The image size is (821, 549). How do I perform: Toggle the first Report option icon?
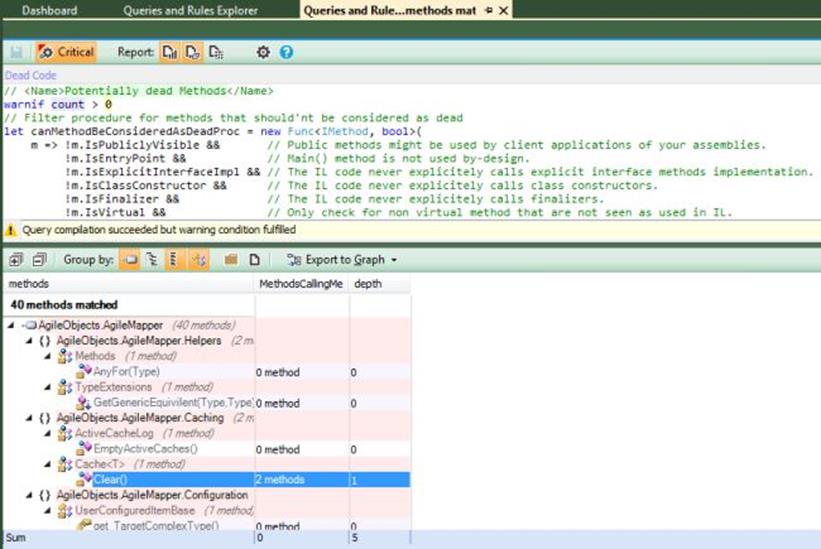[170, 52]
